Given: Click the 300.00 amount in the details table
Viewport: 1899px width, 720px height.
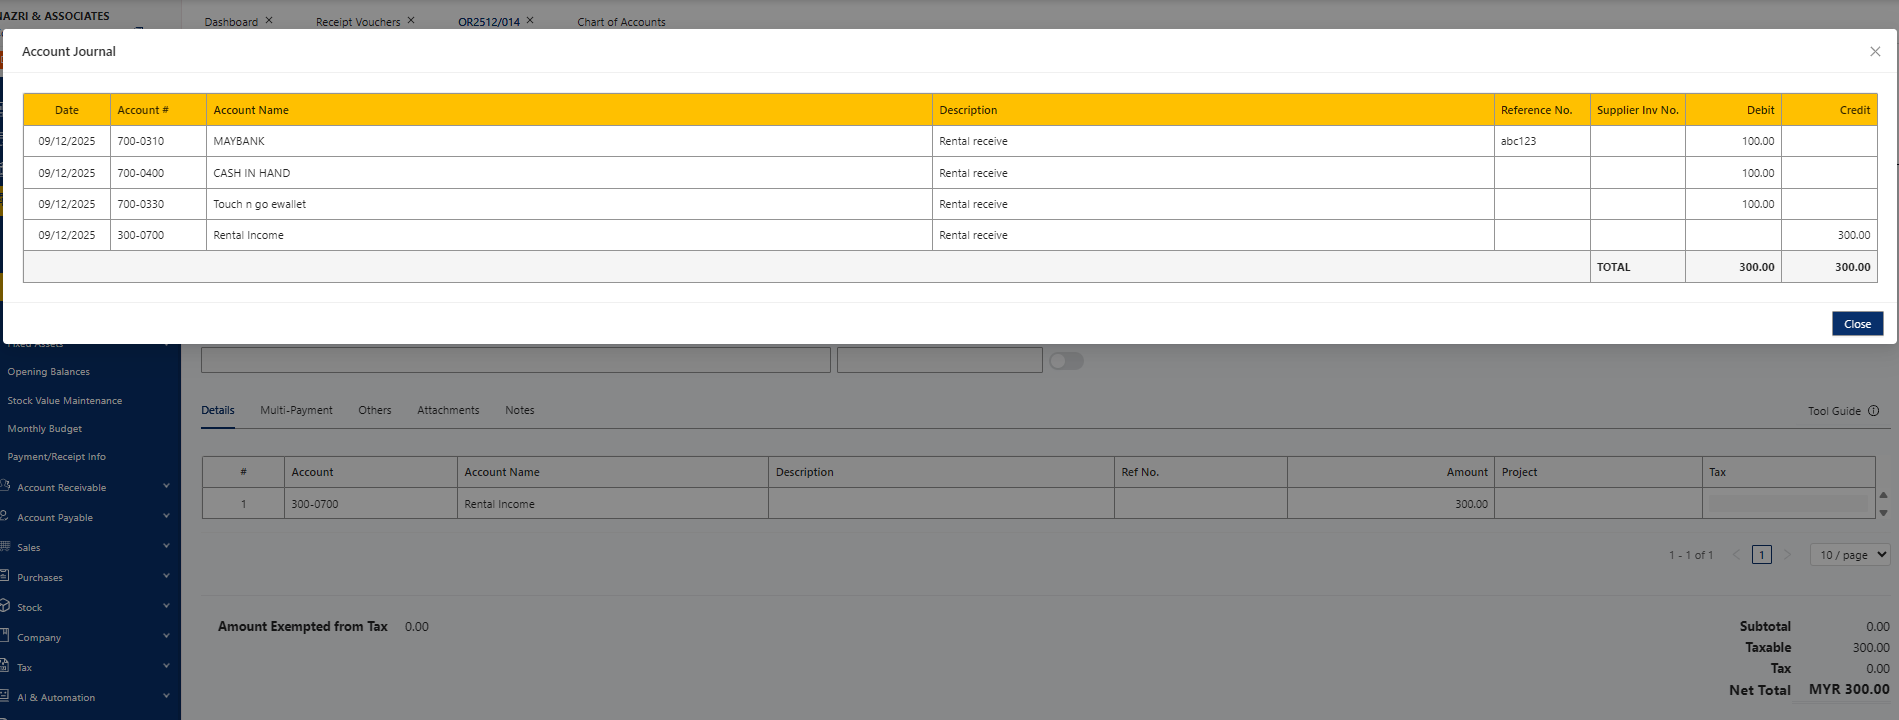Looking at the screenshot, I should point(1471,504).
